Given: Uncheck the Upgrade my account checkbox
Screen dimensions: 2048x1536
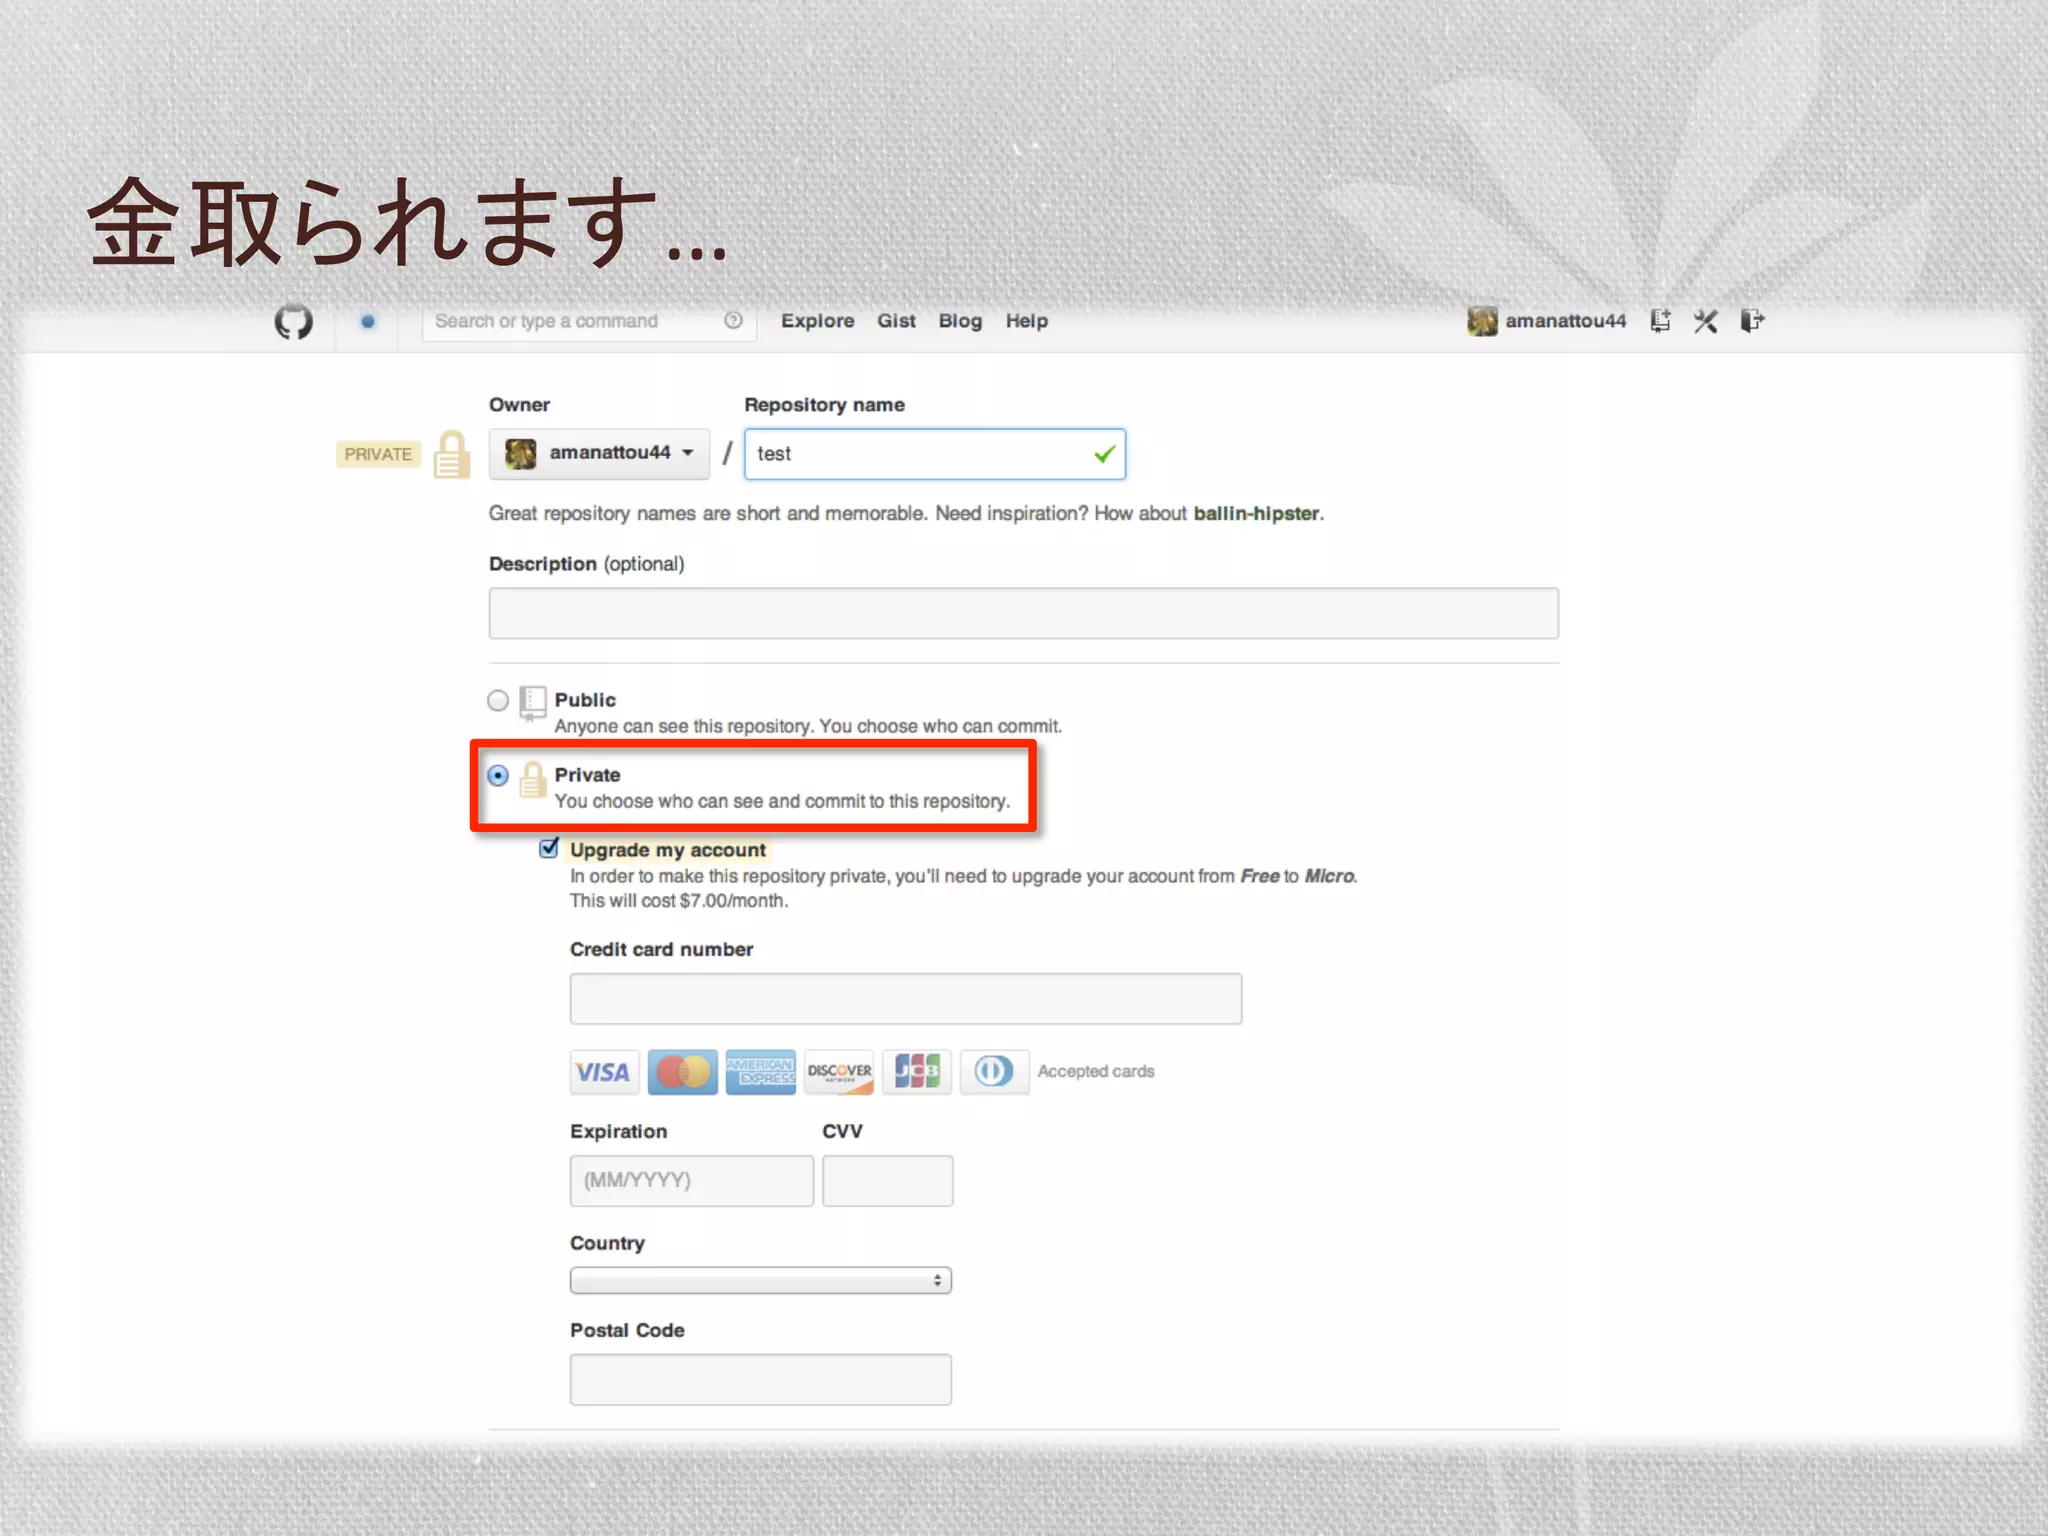Looking at the screenshot, I should [549, 849].
